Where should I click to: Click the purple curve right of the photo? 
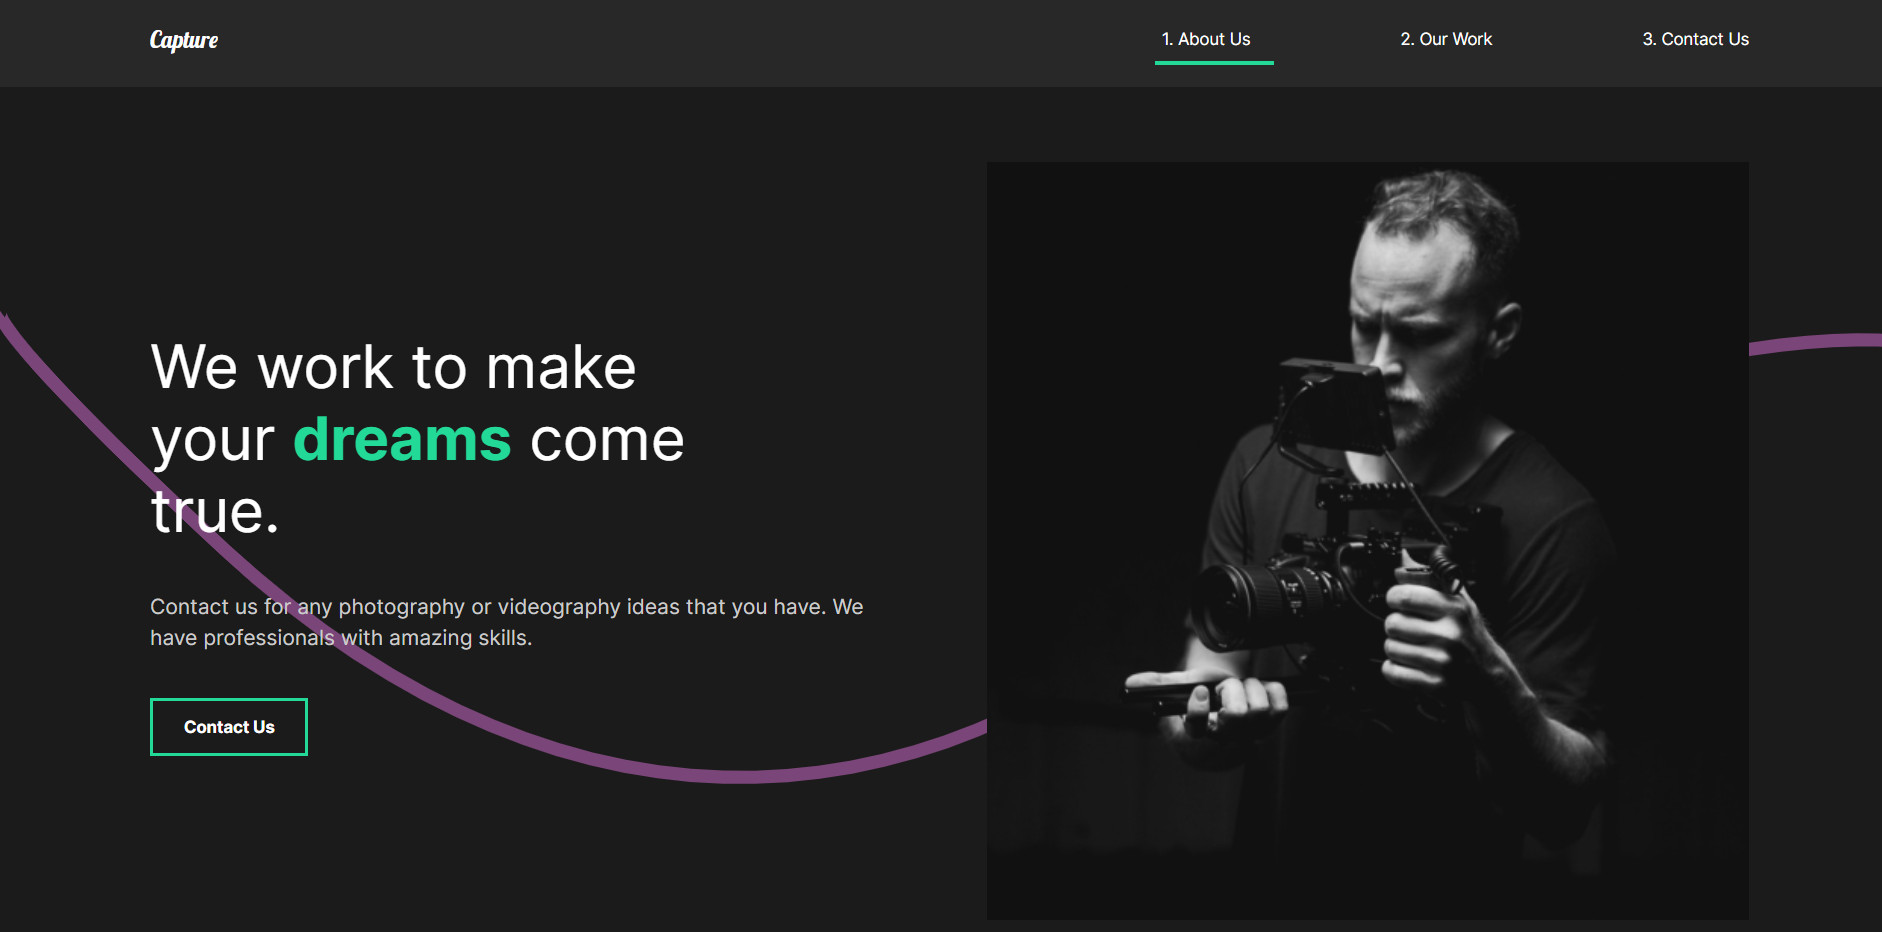click(1815, 343)
